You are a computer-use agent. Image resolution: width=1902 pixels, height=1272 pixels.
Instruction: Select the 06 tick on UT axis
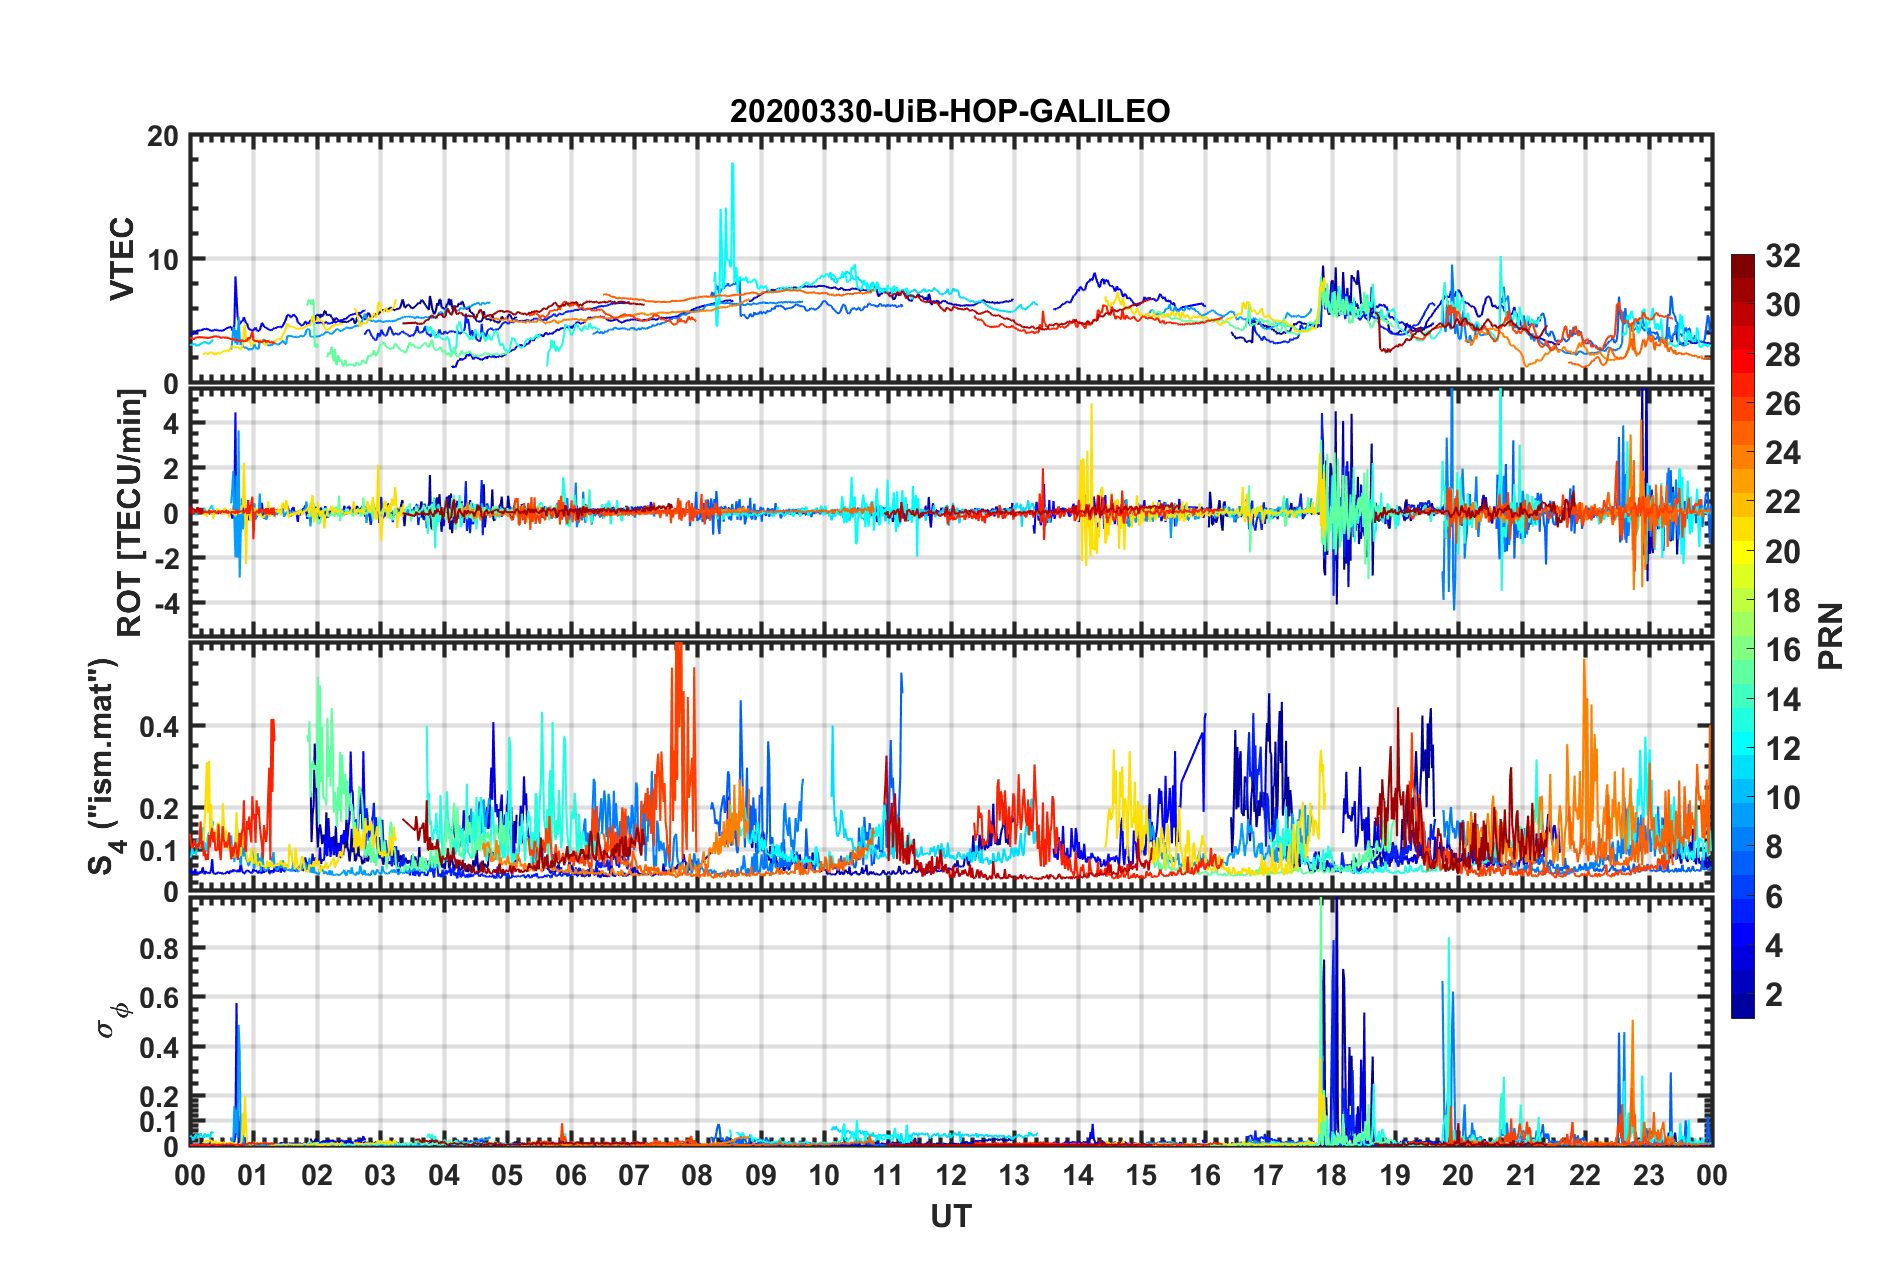pos(570,1175)
